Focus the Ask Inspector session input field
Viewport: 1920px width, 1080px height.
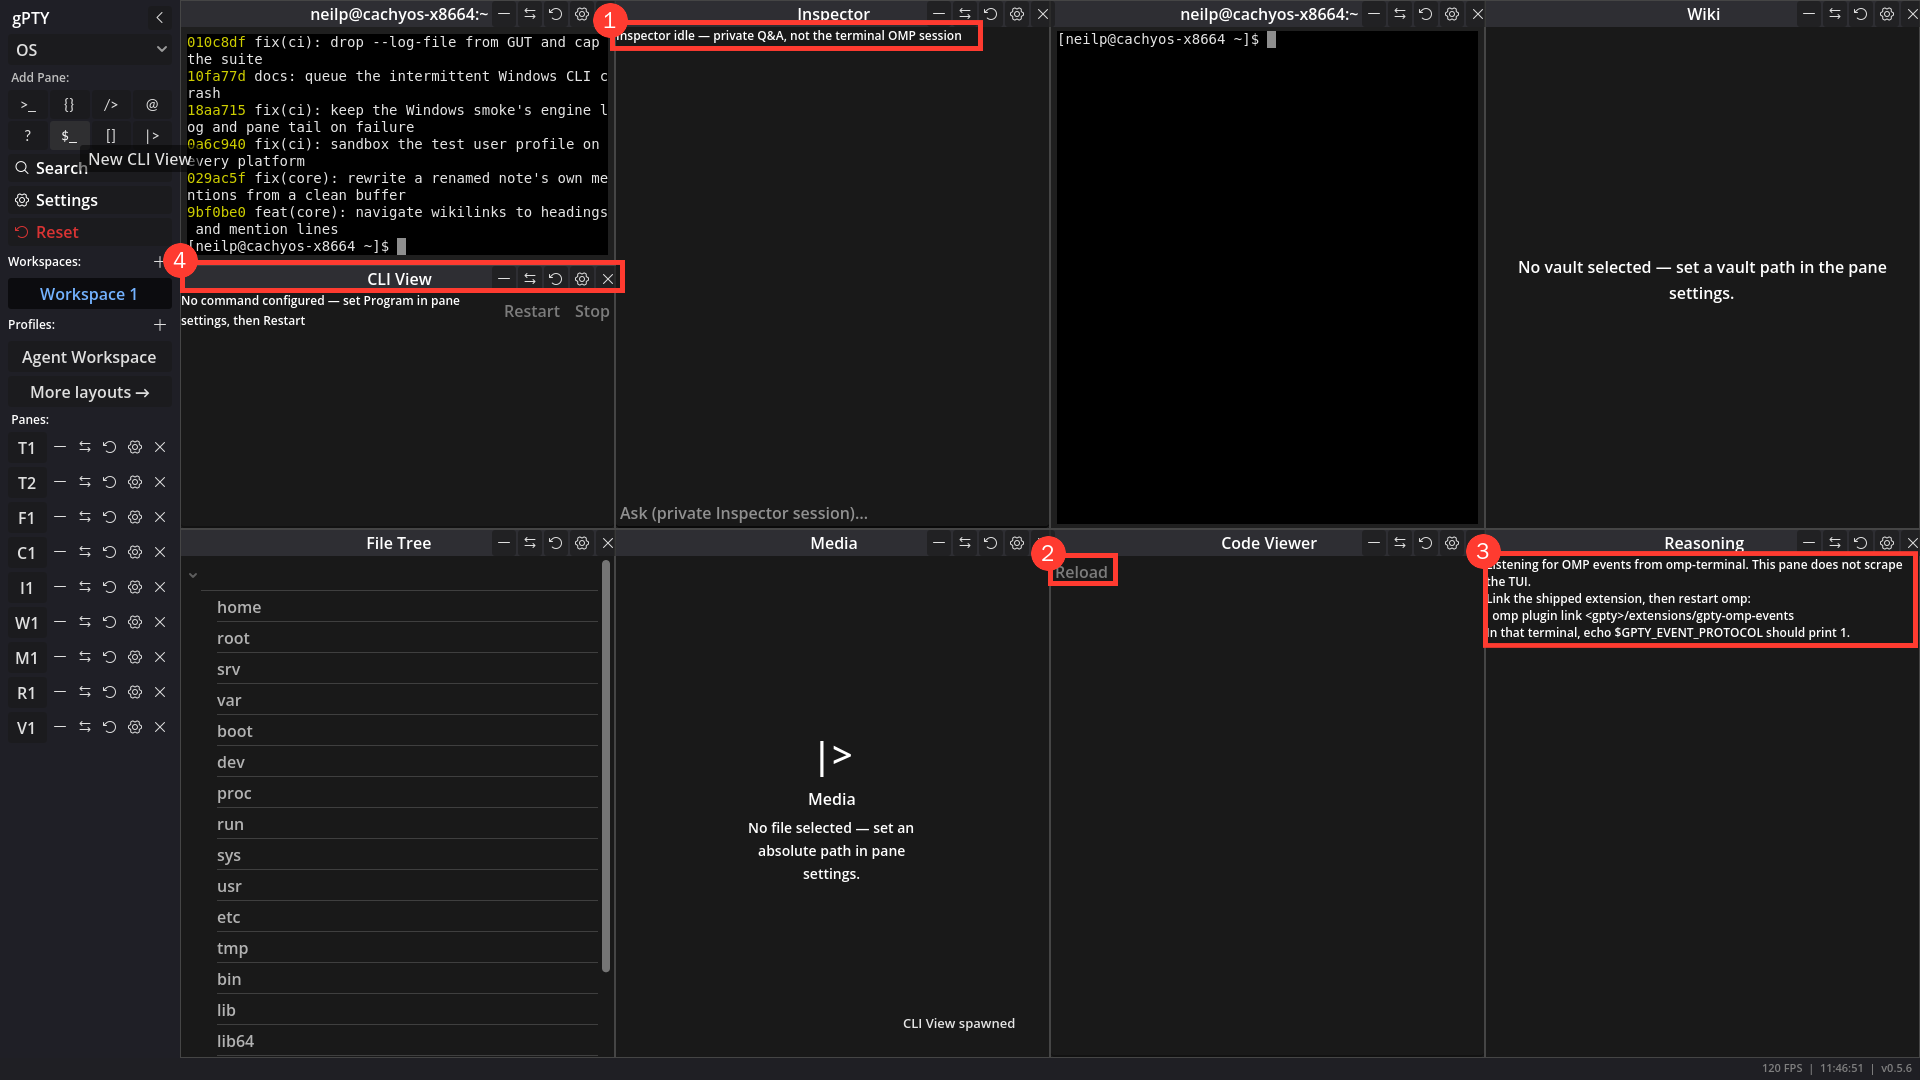[832, 513]
